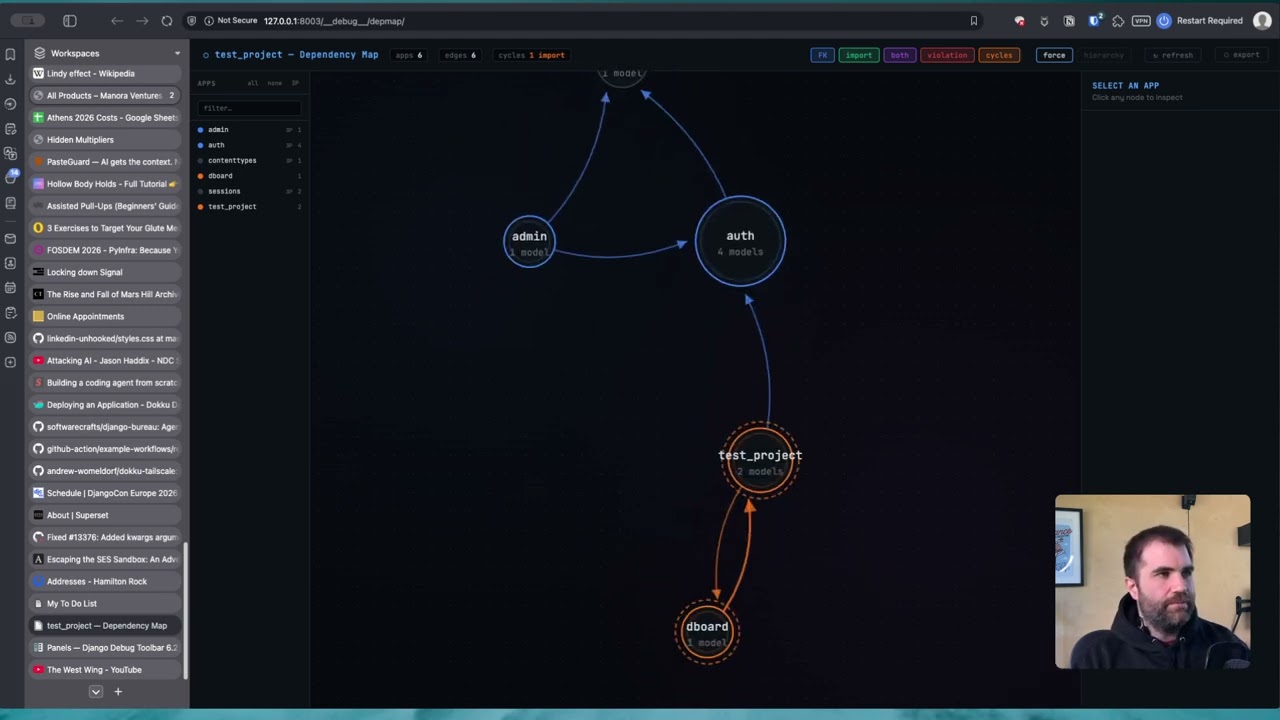Open the notes sidebar icon
The width and height of the screenshot is (1280, 720).
pyautogui.click(x=10, y=129)
